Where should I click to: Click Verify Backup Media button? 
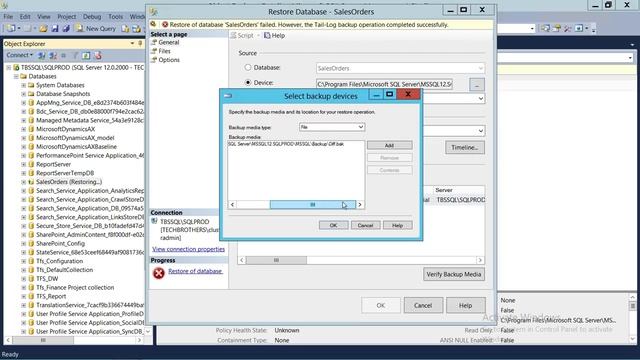click(454, 274)
